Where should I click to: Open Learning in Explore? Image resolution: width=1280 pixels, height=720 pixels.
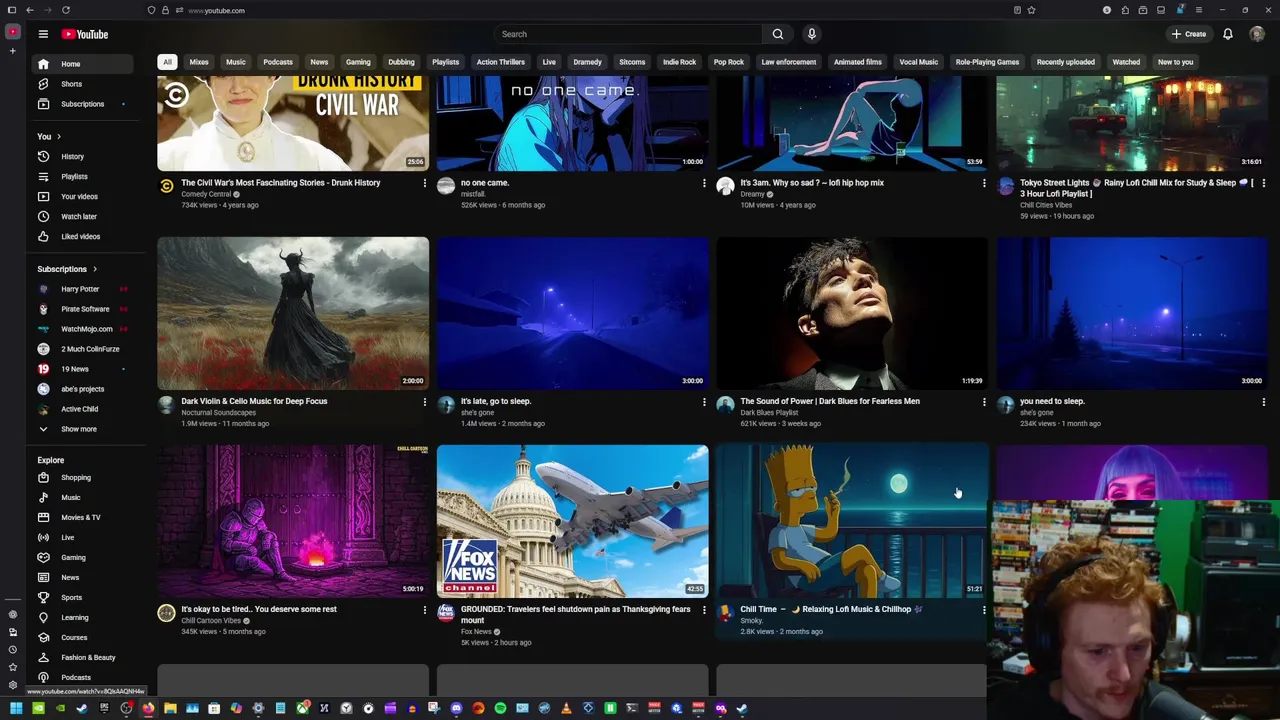[80, 617]
